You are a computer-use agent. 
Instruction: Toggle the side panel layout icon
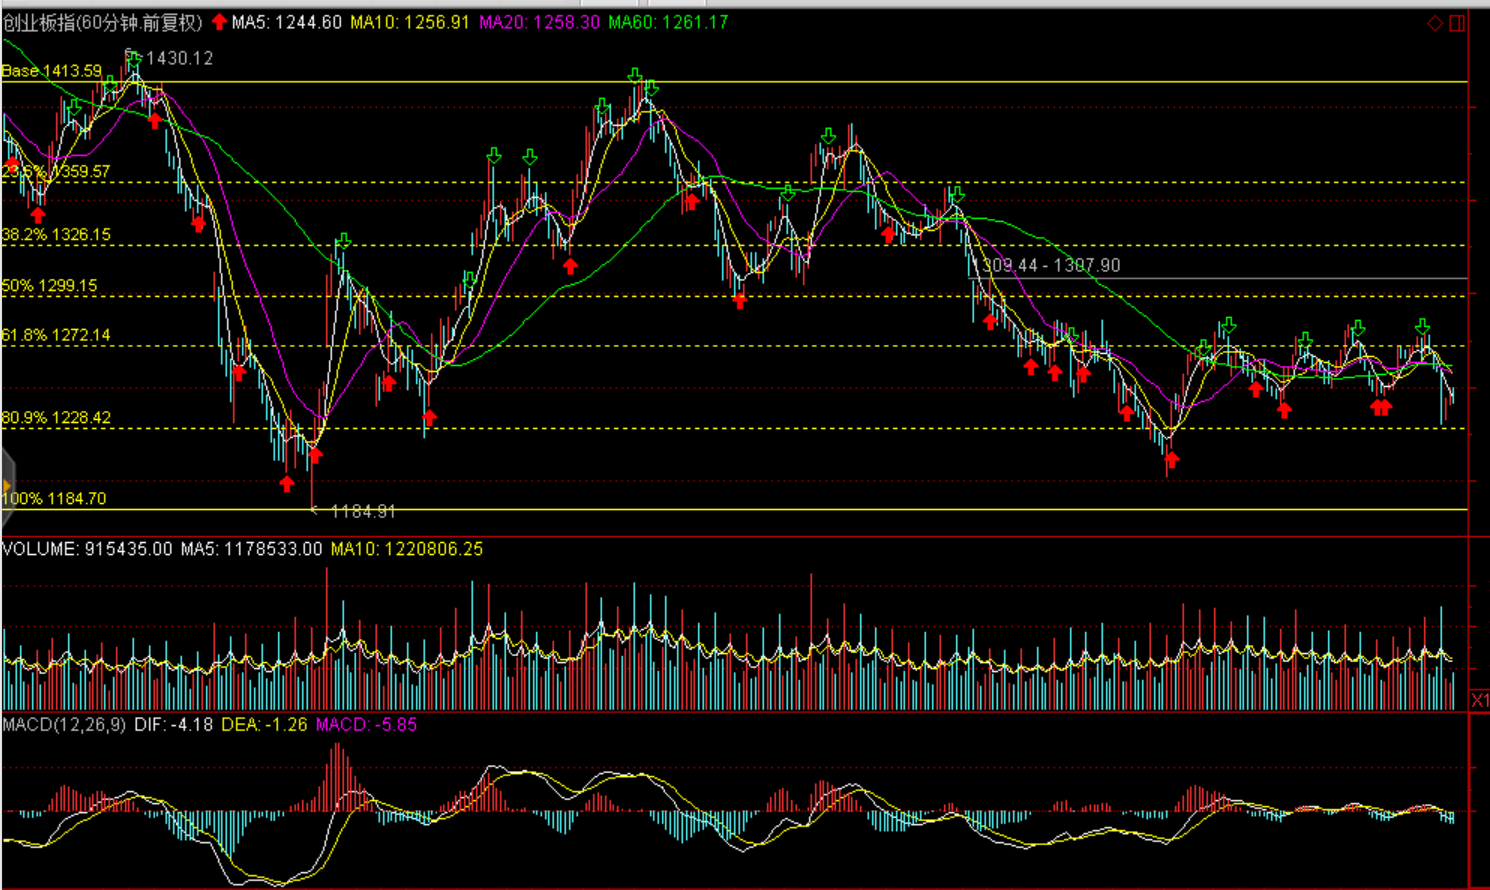1457,23
